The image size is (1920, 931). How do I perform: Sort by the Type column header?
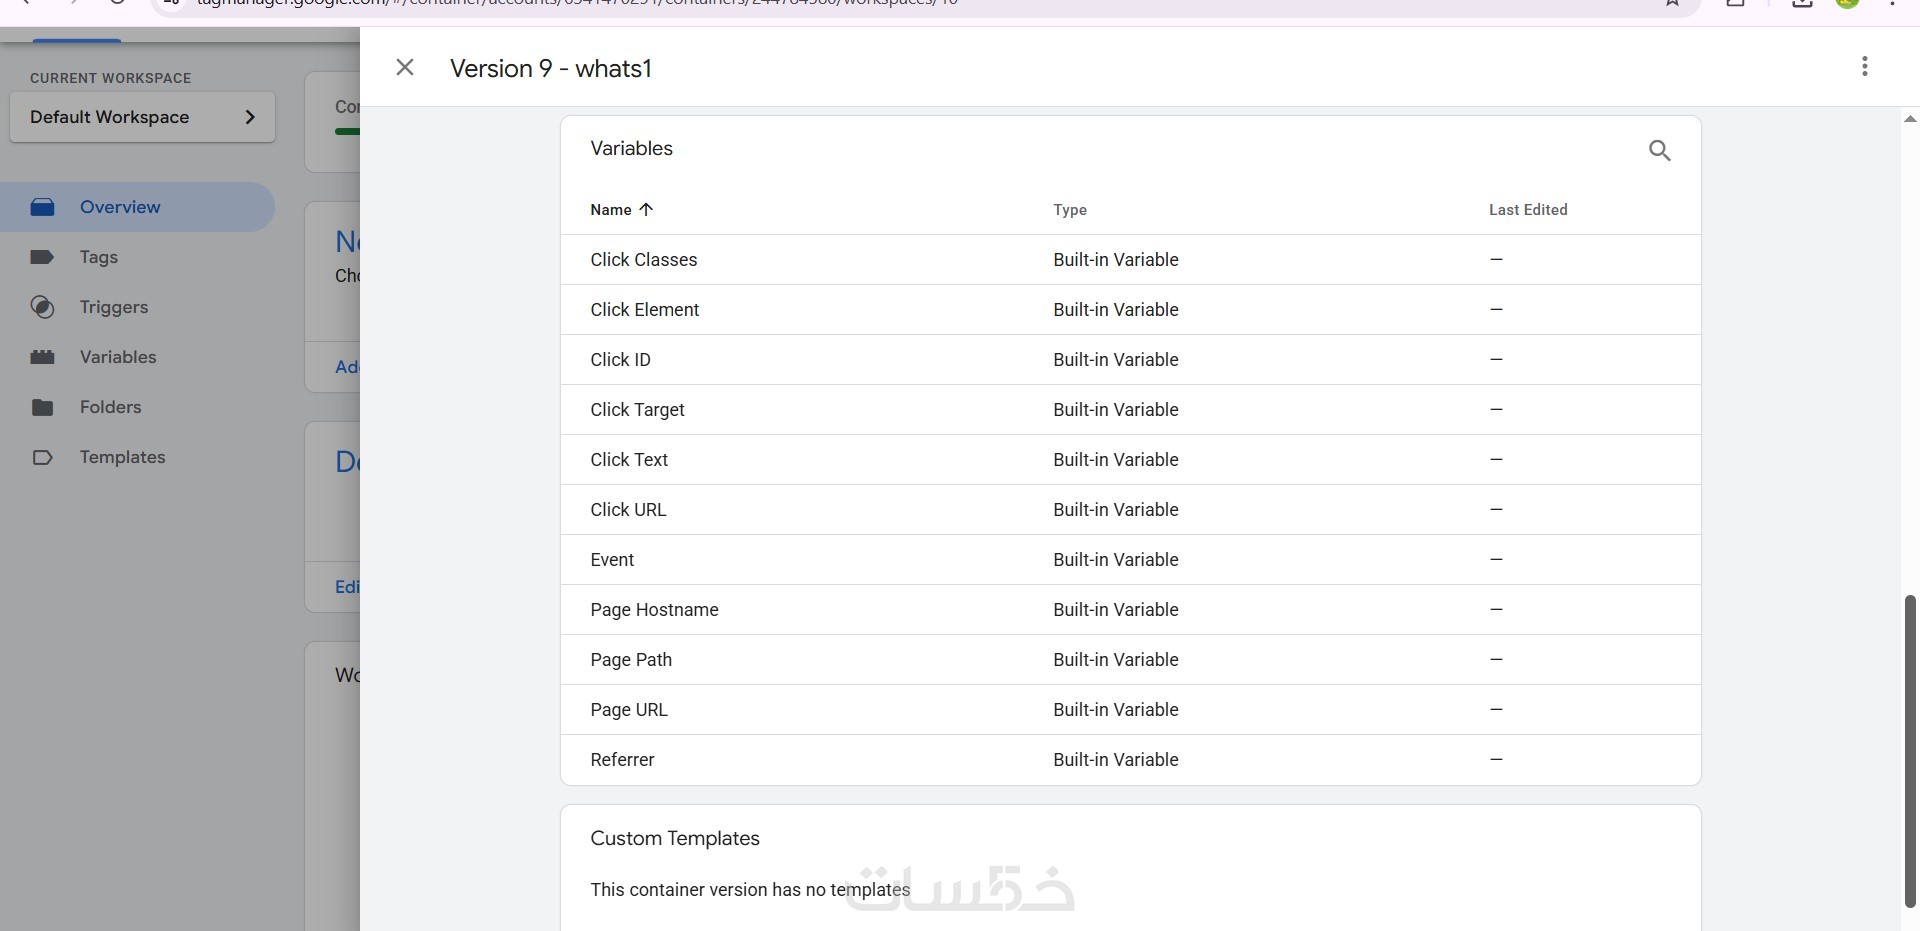tap(1069, 210)
